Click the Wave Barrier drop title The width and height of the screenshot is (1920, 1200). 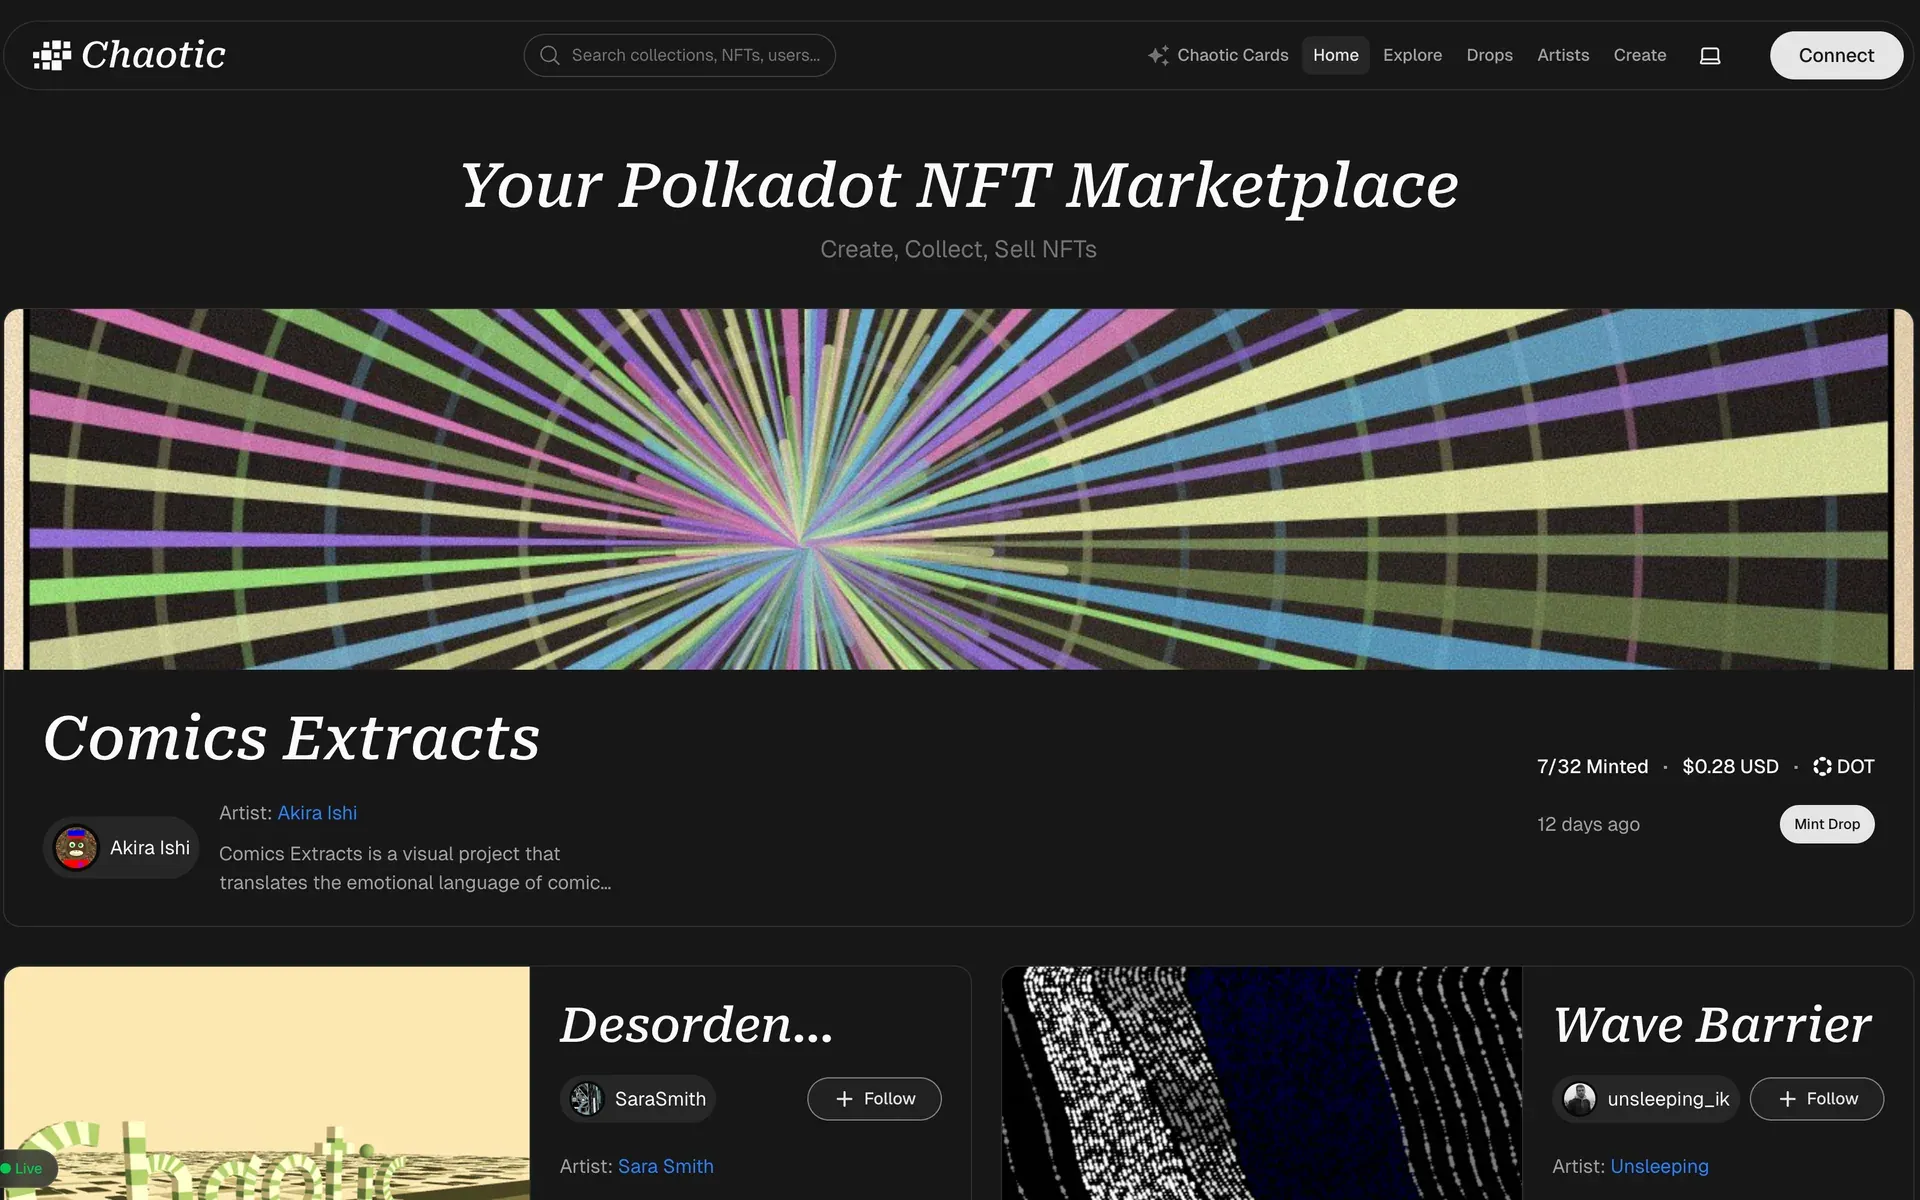point(1712,1025)
